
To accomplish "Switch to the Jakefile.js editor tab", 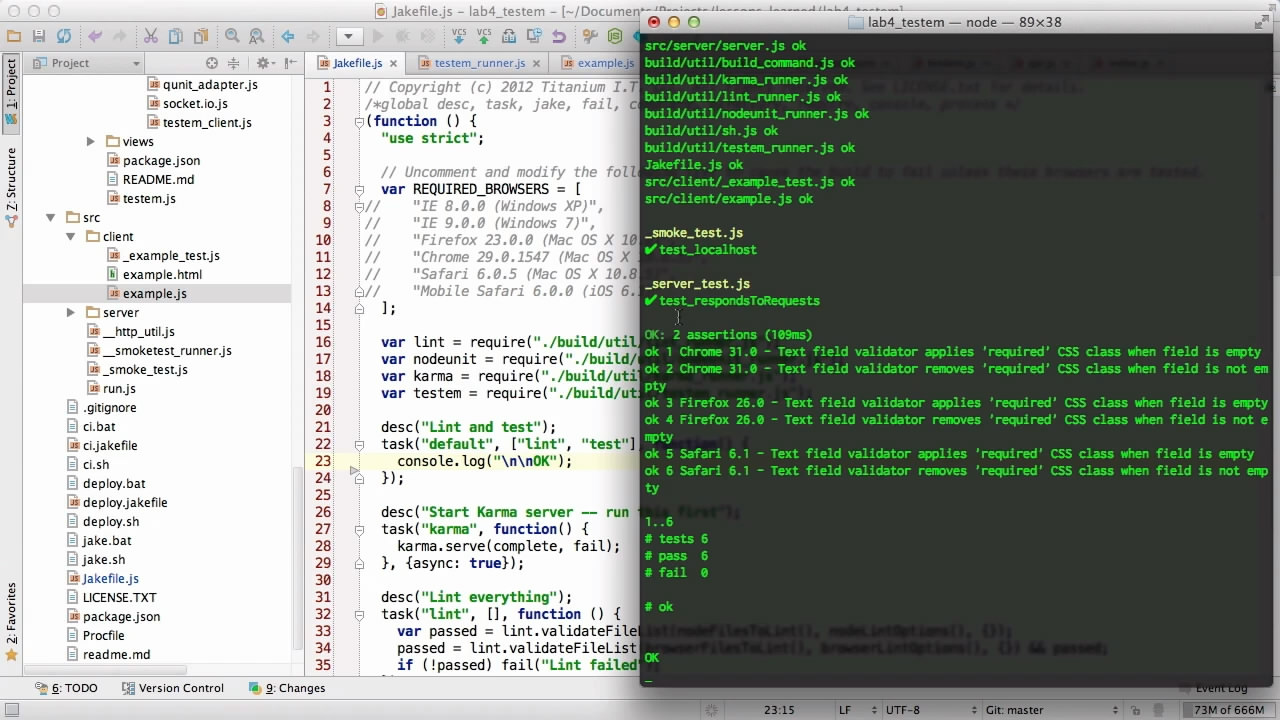I will point(357,63).
